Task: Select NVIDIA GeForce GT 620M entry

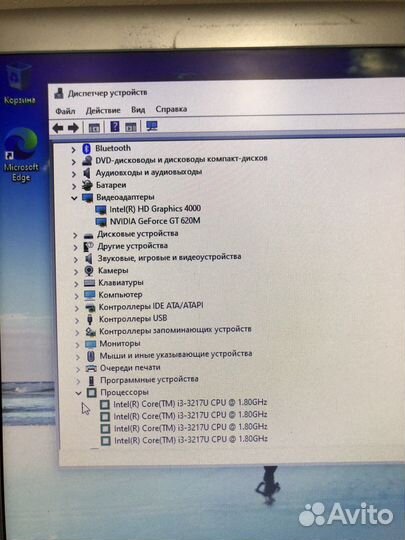Action: pos(155,221)
